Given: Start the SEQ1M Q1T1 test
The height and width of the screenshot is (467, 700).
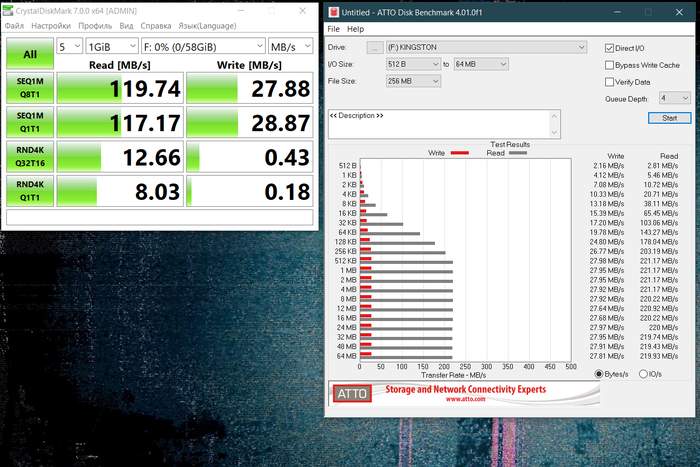Looking at the screenshot, I should click(30, 122).
